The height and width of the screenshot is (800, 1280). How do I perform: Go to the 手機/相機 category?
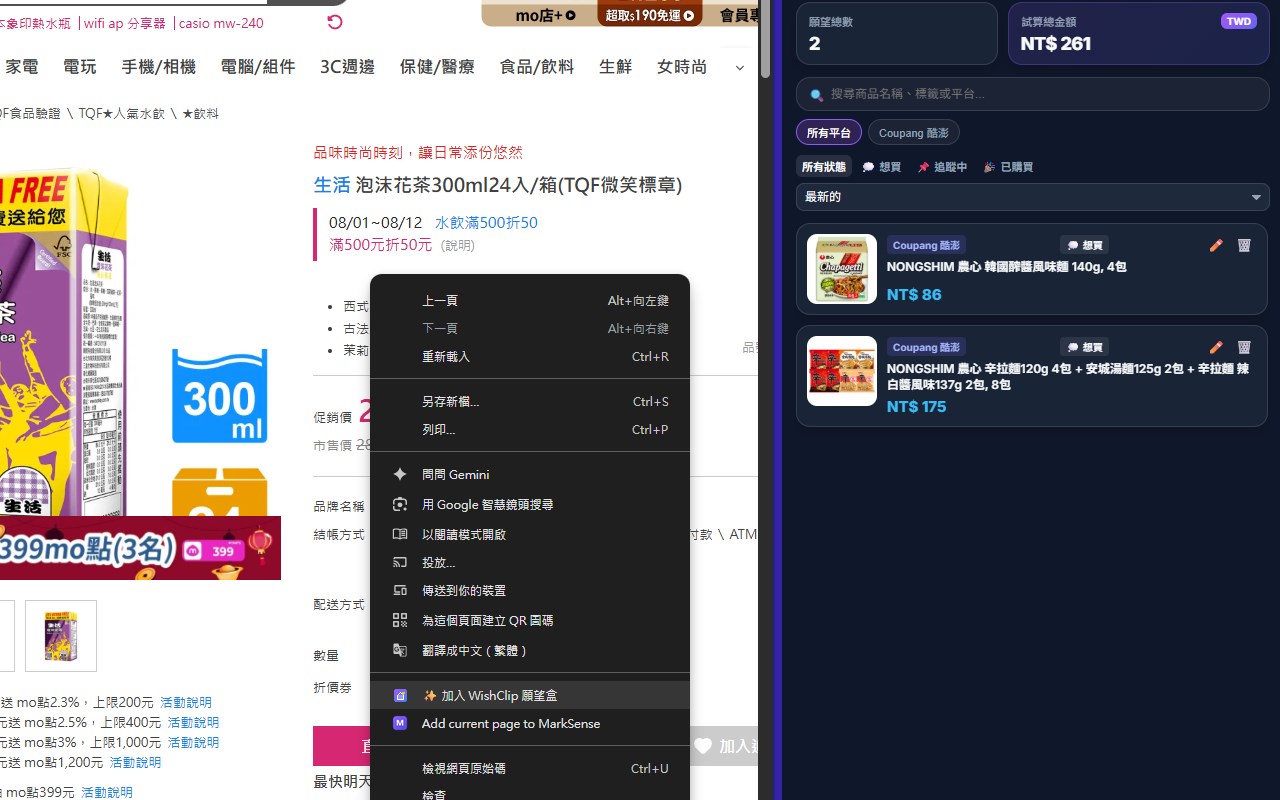[x=159, y=67]
